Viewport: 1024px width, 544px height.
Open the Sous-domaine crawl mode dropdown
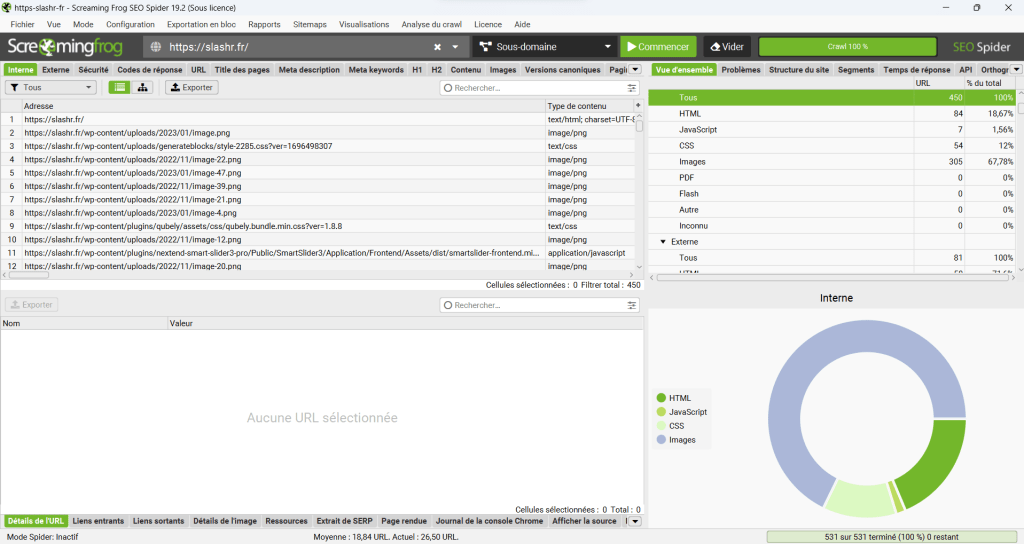[x=544, y=47]
